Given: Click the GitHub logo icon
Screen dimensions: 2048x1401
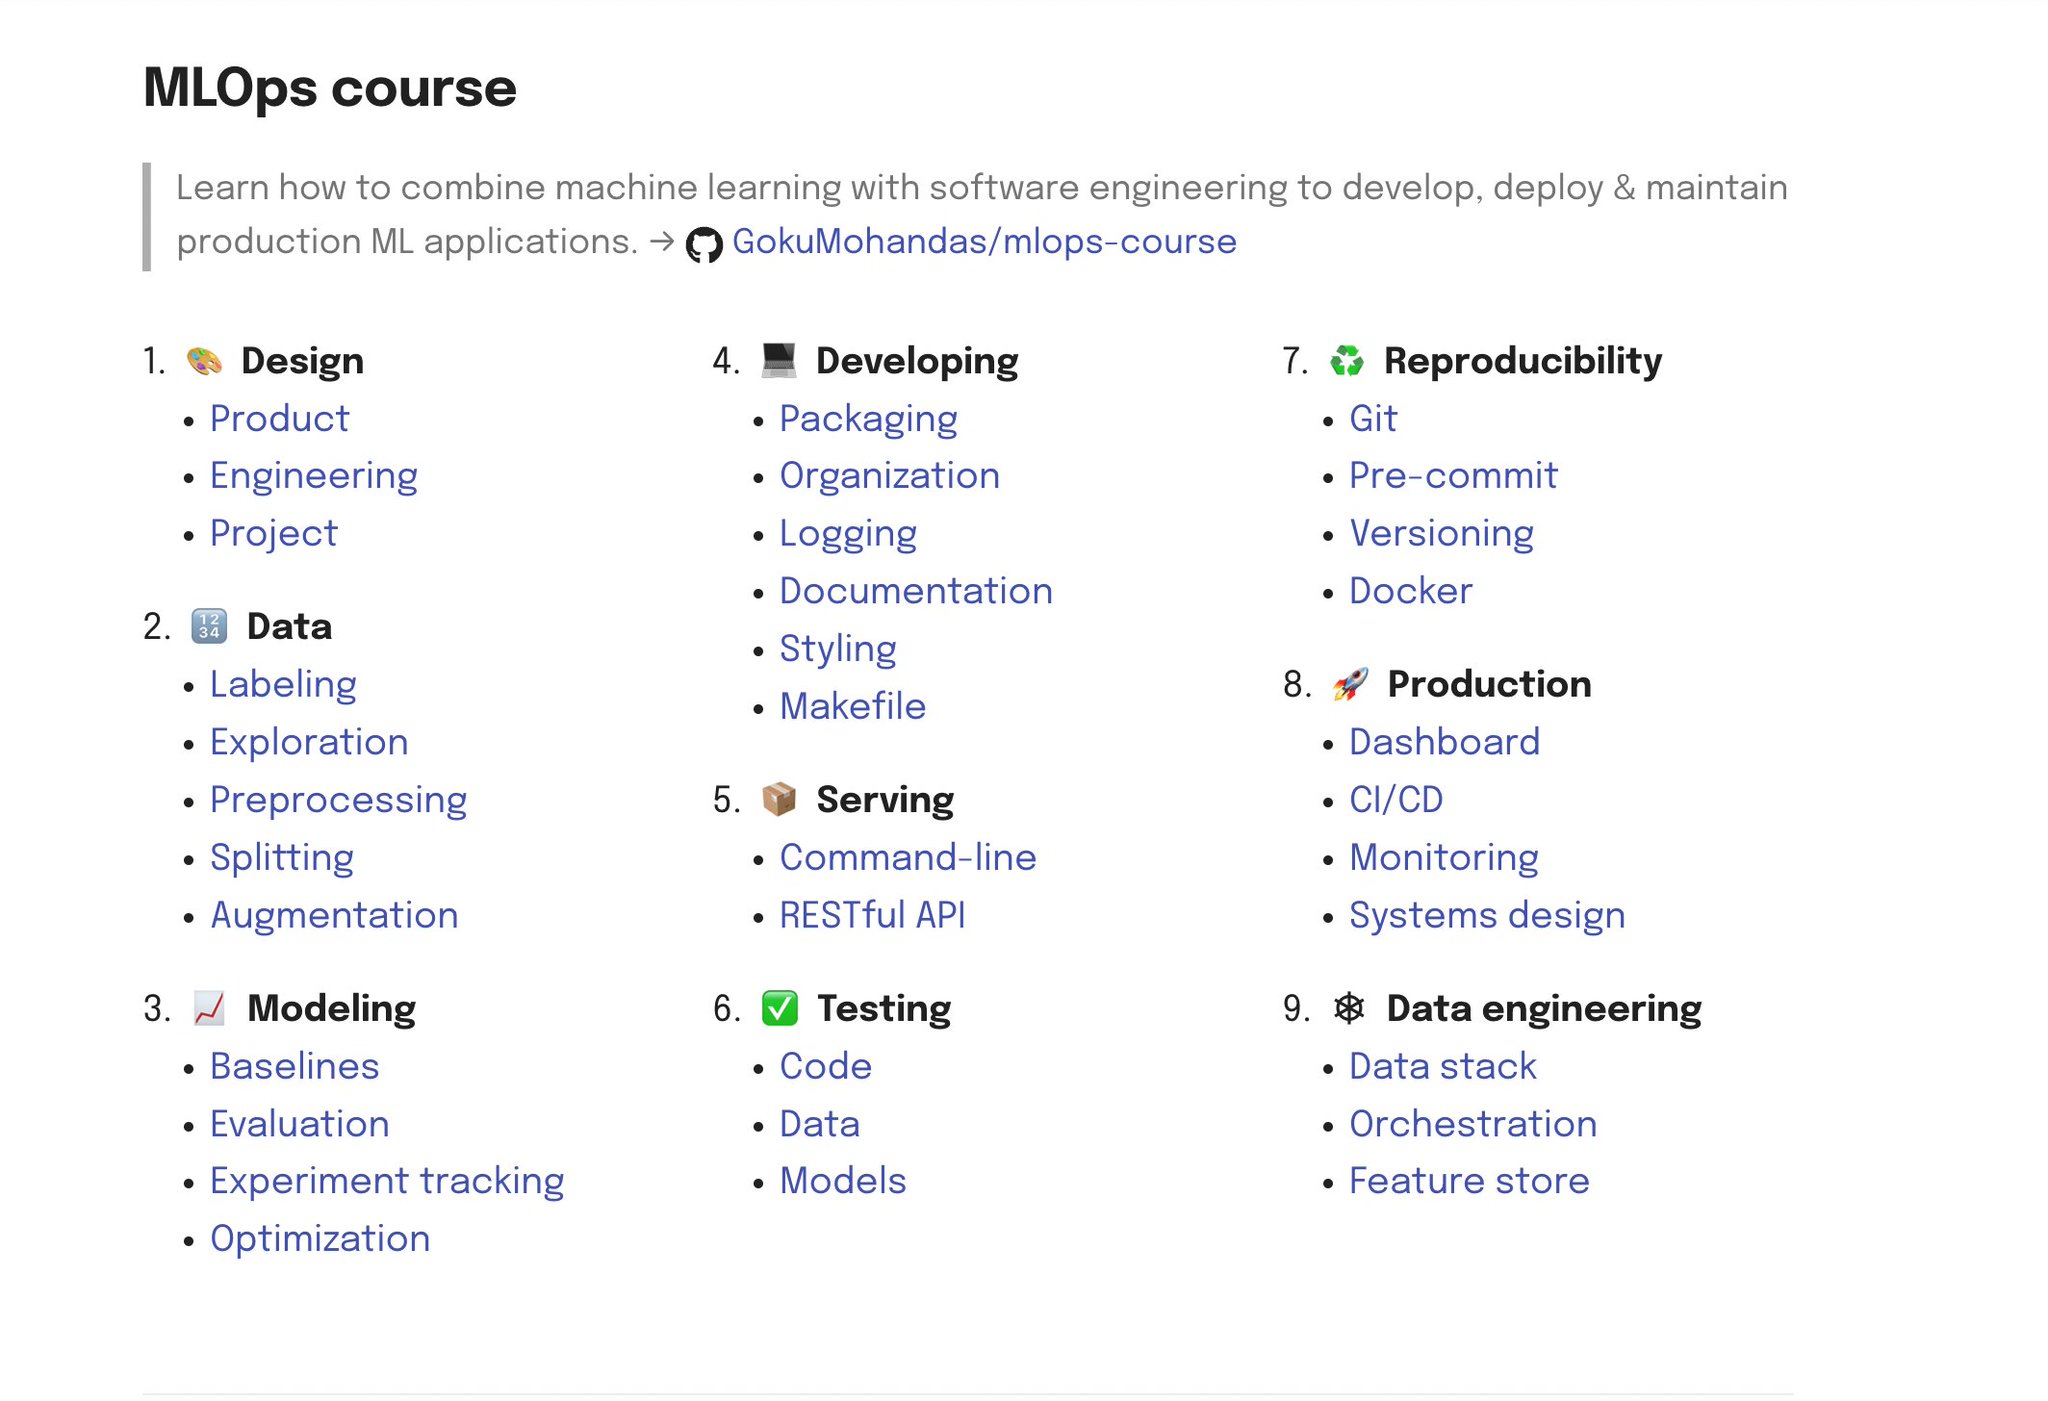Looking at the screenshot, I should click(x=705, y=243).
